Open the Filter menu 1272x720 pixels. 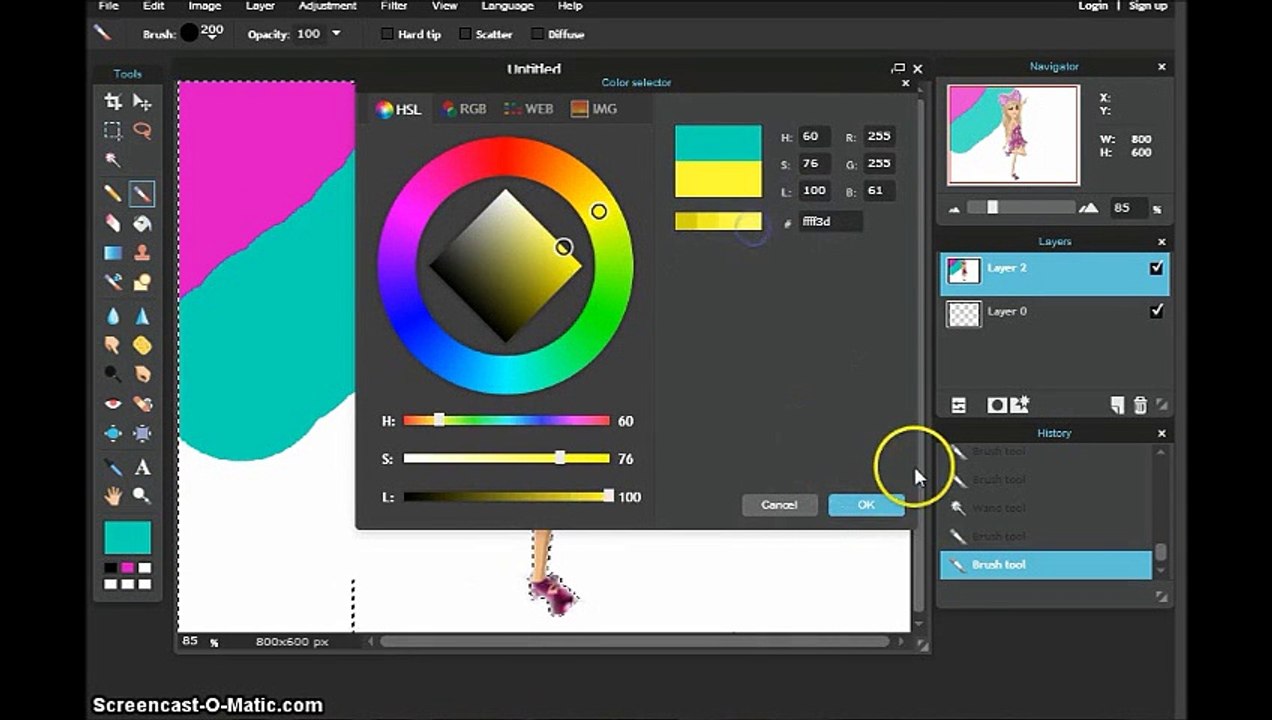click(394, 6)
